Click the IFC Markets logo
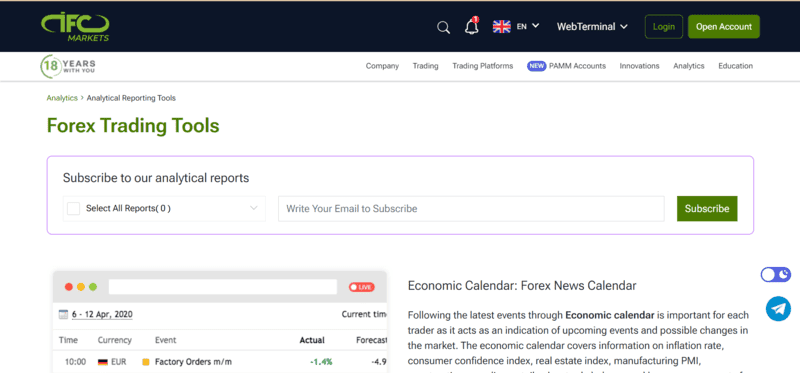This screenshot has height=373, width=800. click(x=75, y=27)
